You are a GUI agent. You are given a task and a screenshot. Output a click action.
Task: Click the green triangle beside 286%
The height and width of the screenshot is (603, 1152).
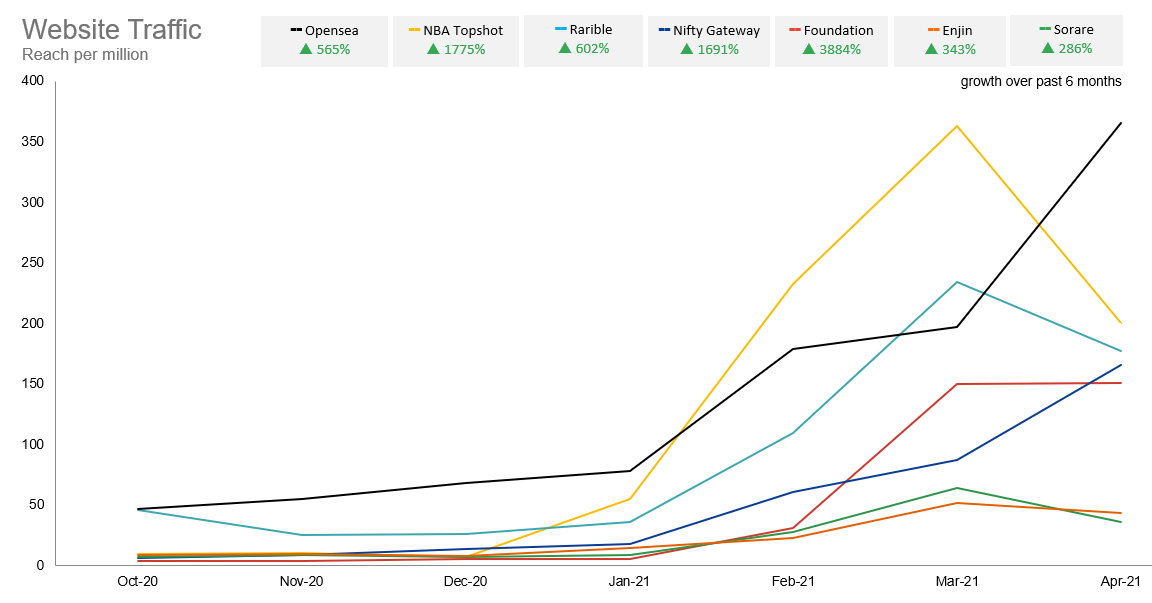coord(1048,48)
